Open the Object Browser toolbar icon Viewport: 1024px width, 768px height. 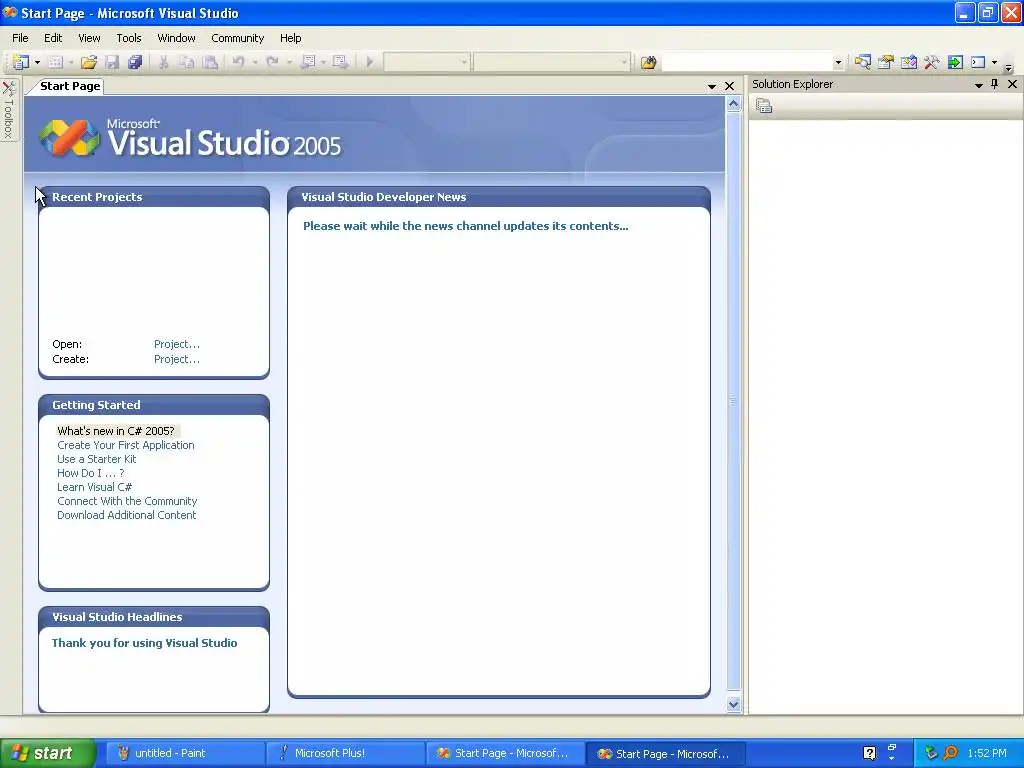point(908,62)
